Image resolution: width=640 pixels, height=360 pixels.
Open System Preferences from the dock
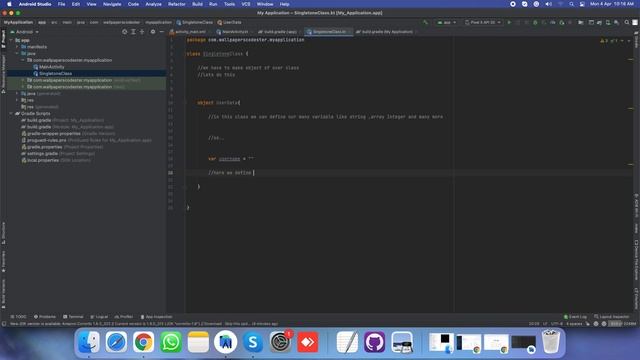tap(280, 342)
